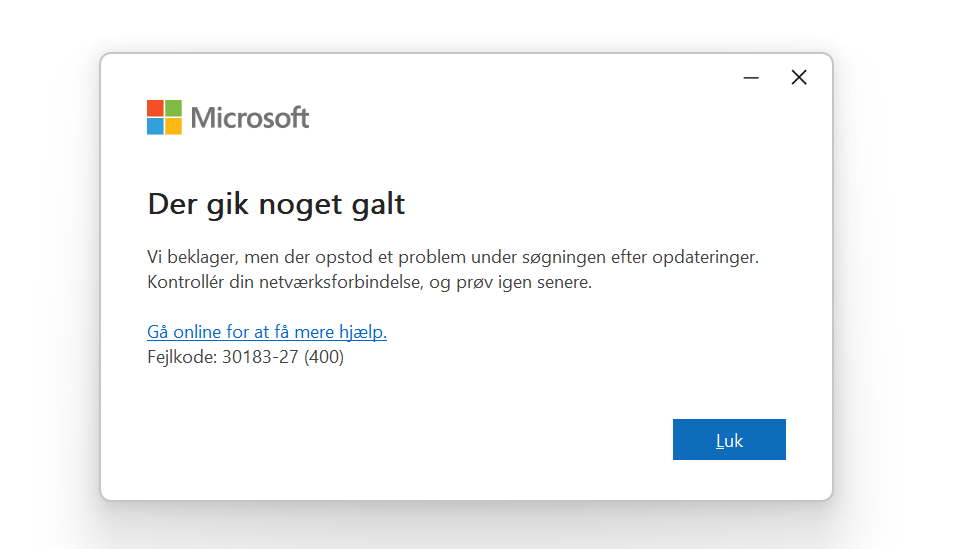Screen dimensions: 960x549
Task: Click the Microsoft wordmark text
Action: tap(250, 118)
